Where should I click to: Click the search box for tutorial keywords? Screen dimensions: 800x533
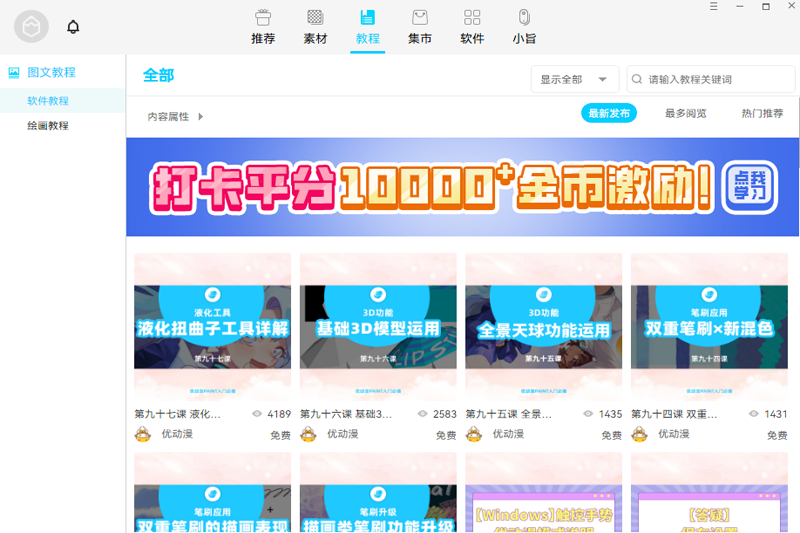pyautogui.click(x=711, y=80)
